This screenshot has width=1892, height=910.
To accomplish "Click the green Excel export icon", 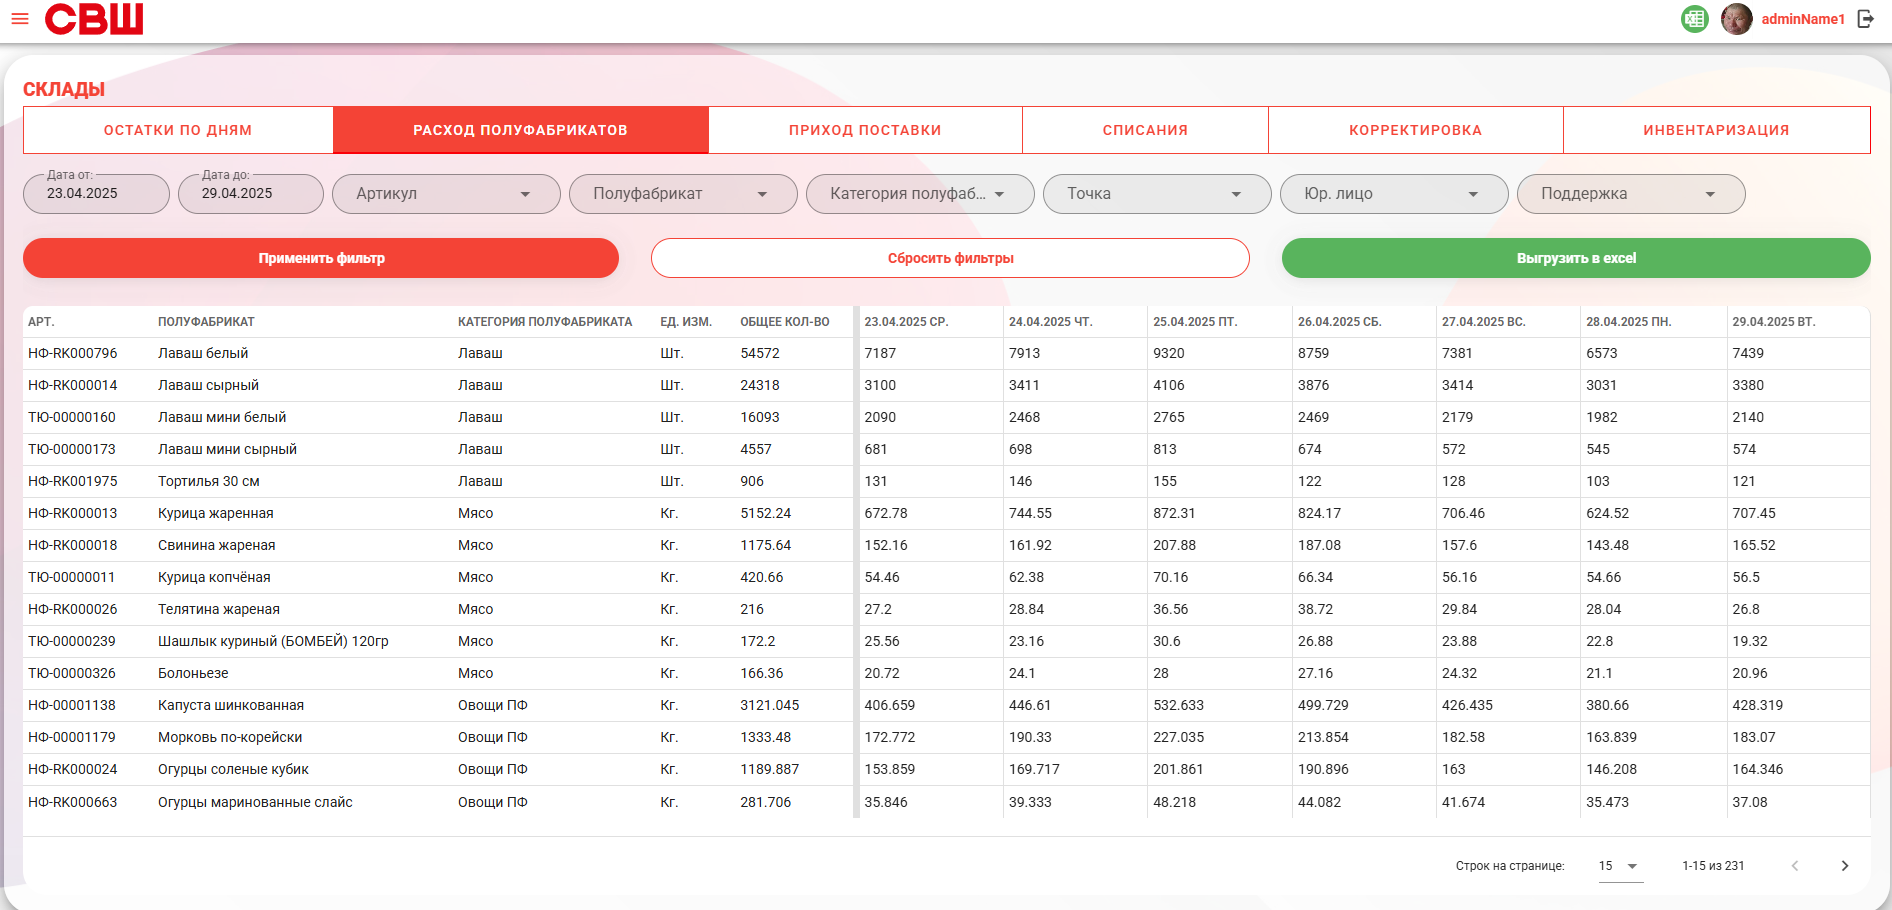I will point(1695,19).
